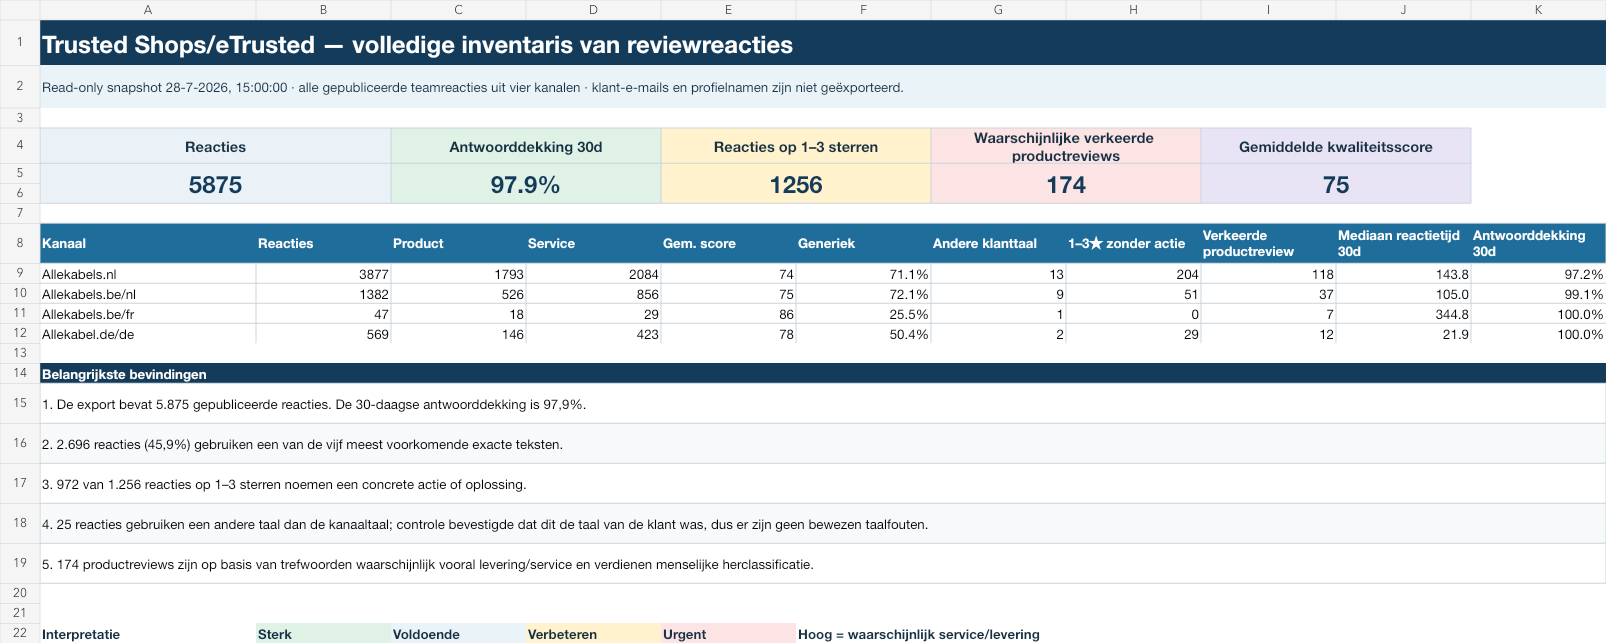1606x643 pixels.
Task: Click the 'Product' table header
Action: coord(458,243)
